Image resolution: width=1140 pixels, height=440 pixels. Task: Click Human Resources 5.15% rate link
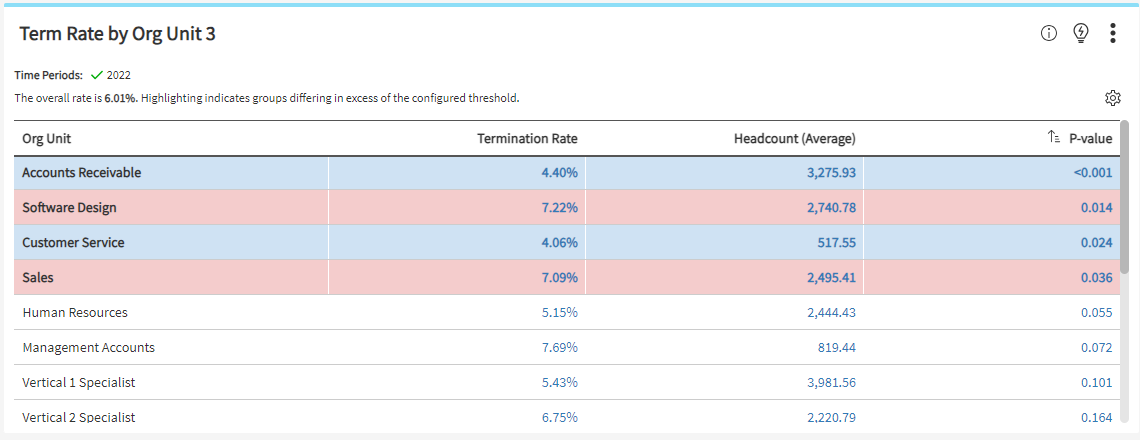tap(559, 313)
